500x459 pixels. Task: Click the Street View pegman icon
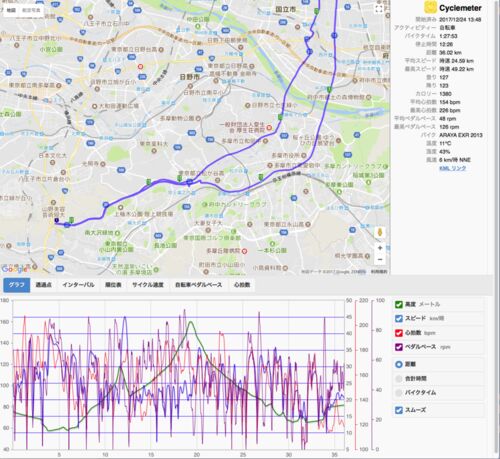tap(380, 232)
